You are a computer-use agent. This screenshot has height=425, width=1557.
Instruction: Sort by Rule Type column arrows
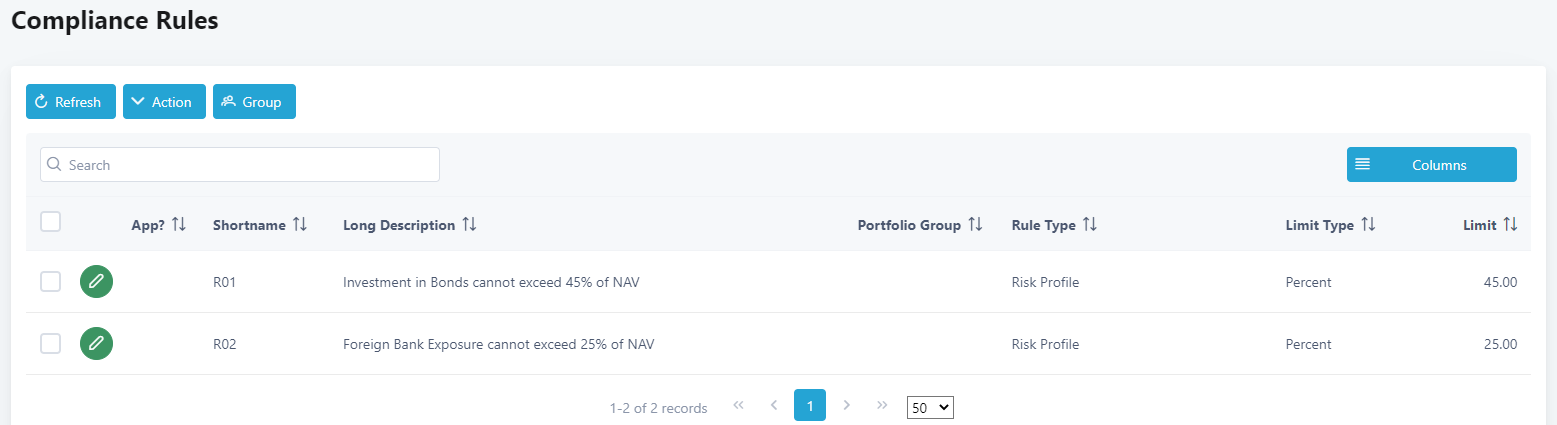click(x=1090, y=225)
